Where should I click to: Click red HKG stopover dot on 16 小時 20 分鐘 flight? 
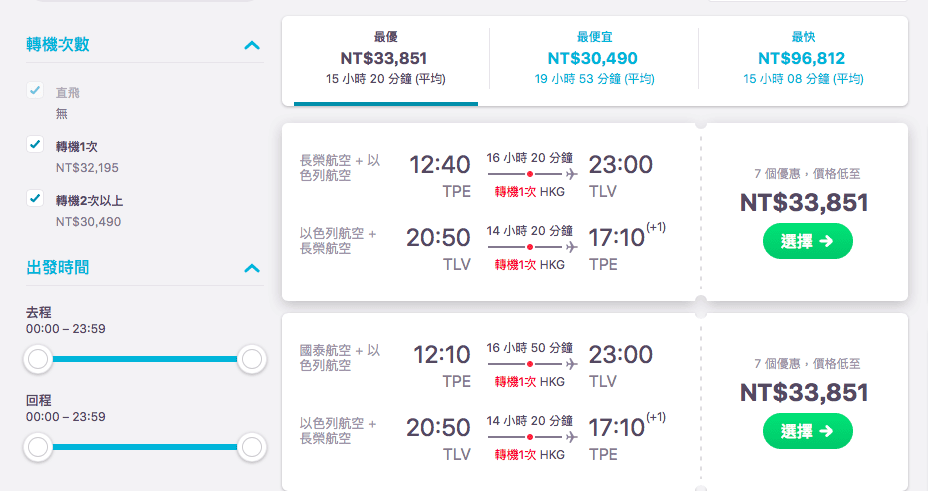coord(530,175)
